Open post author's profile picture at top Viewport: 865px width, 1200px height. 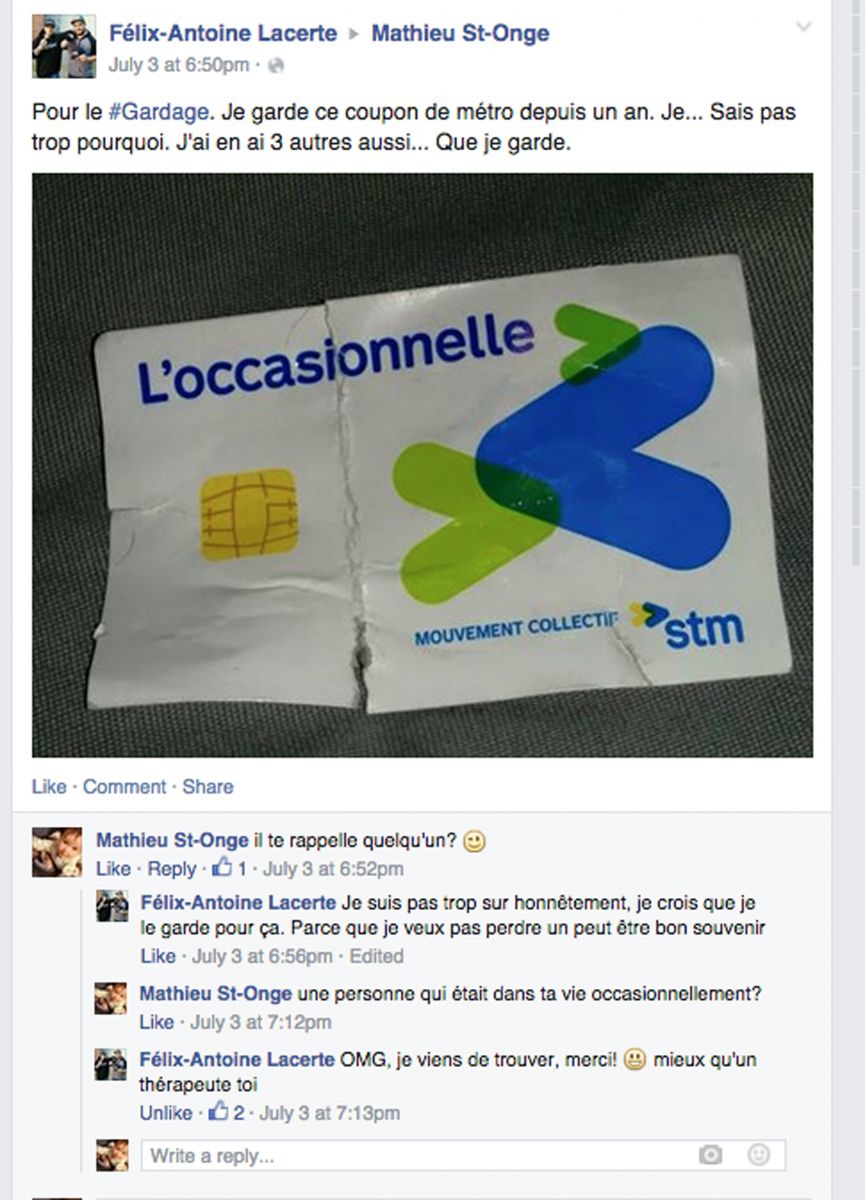pos(64,46)
